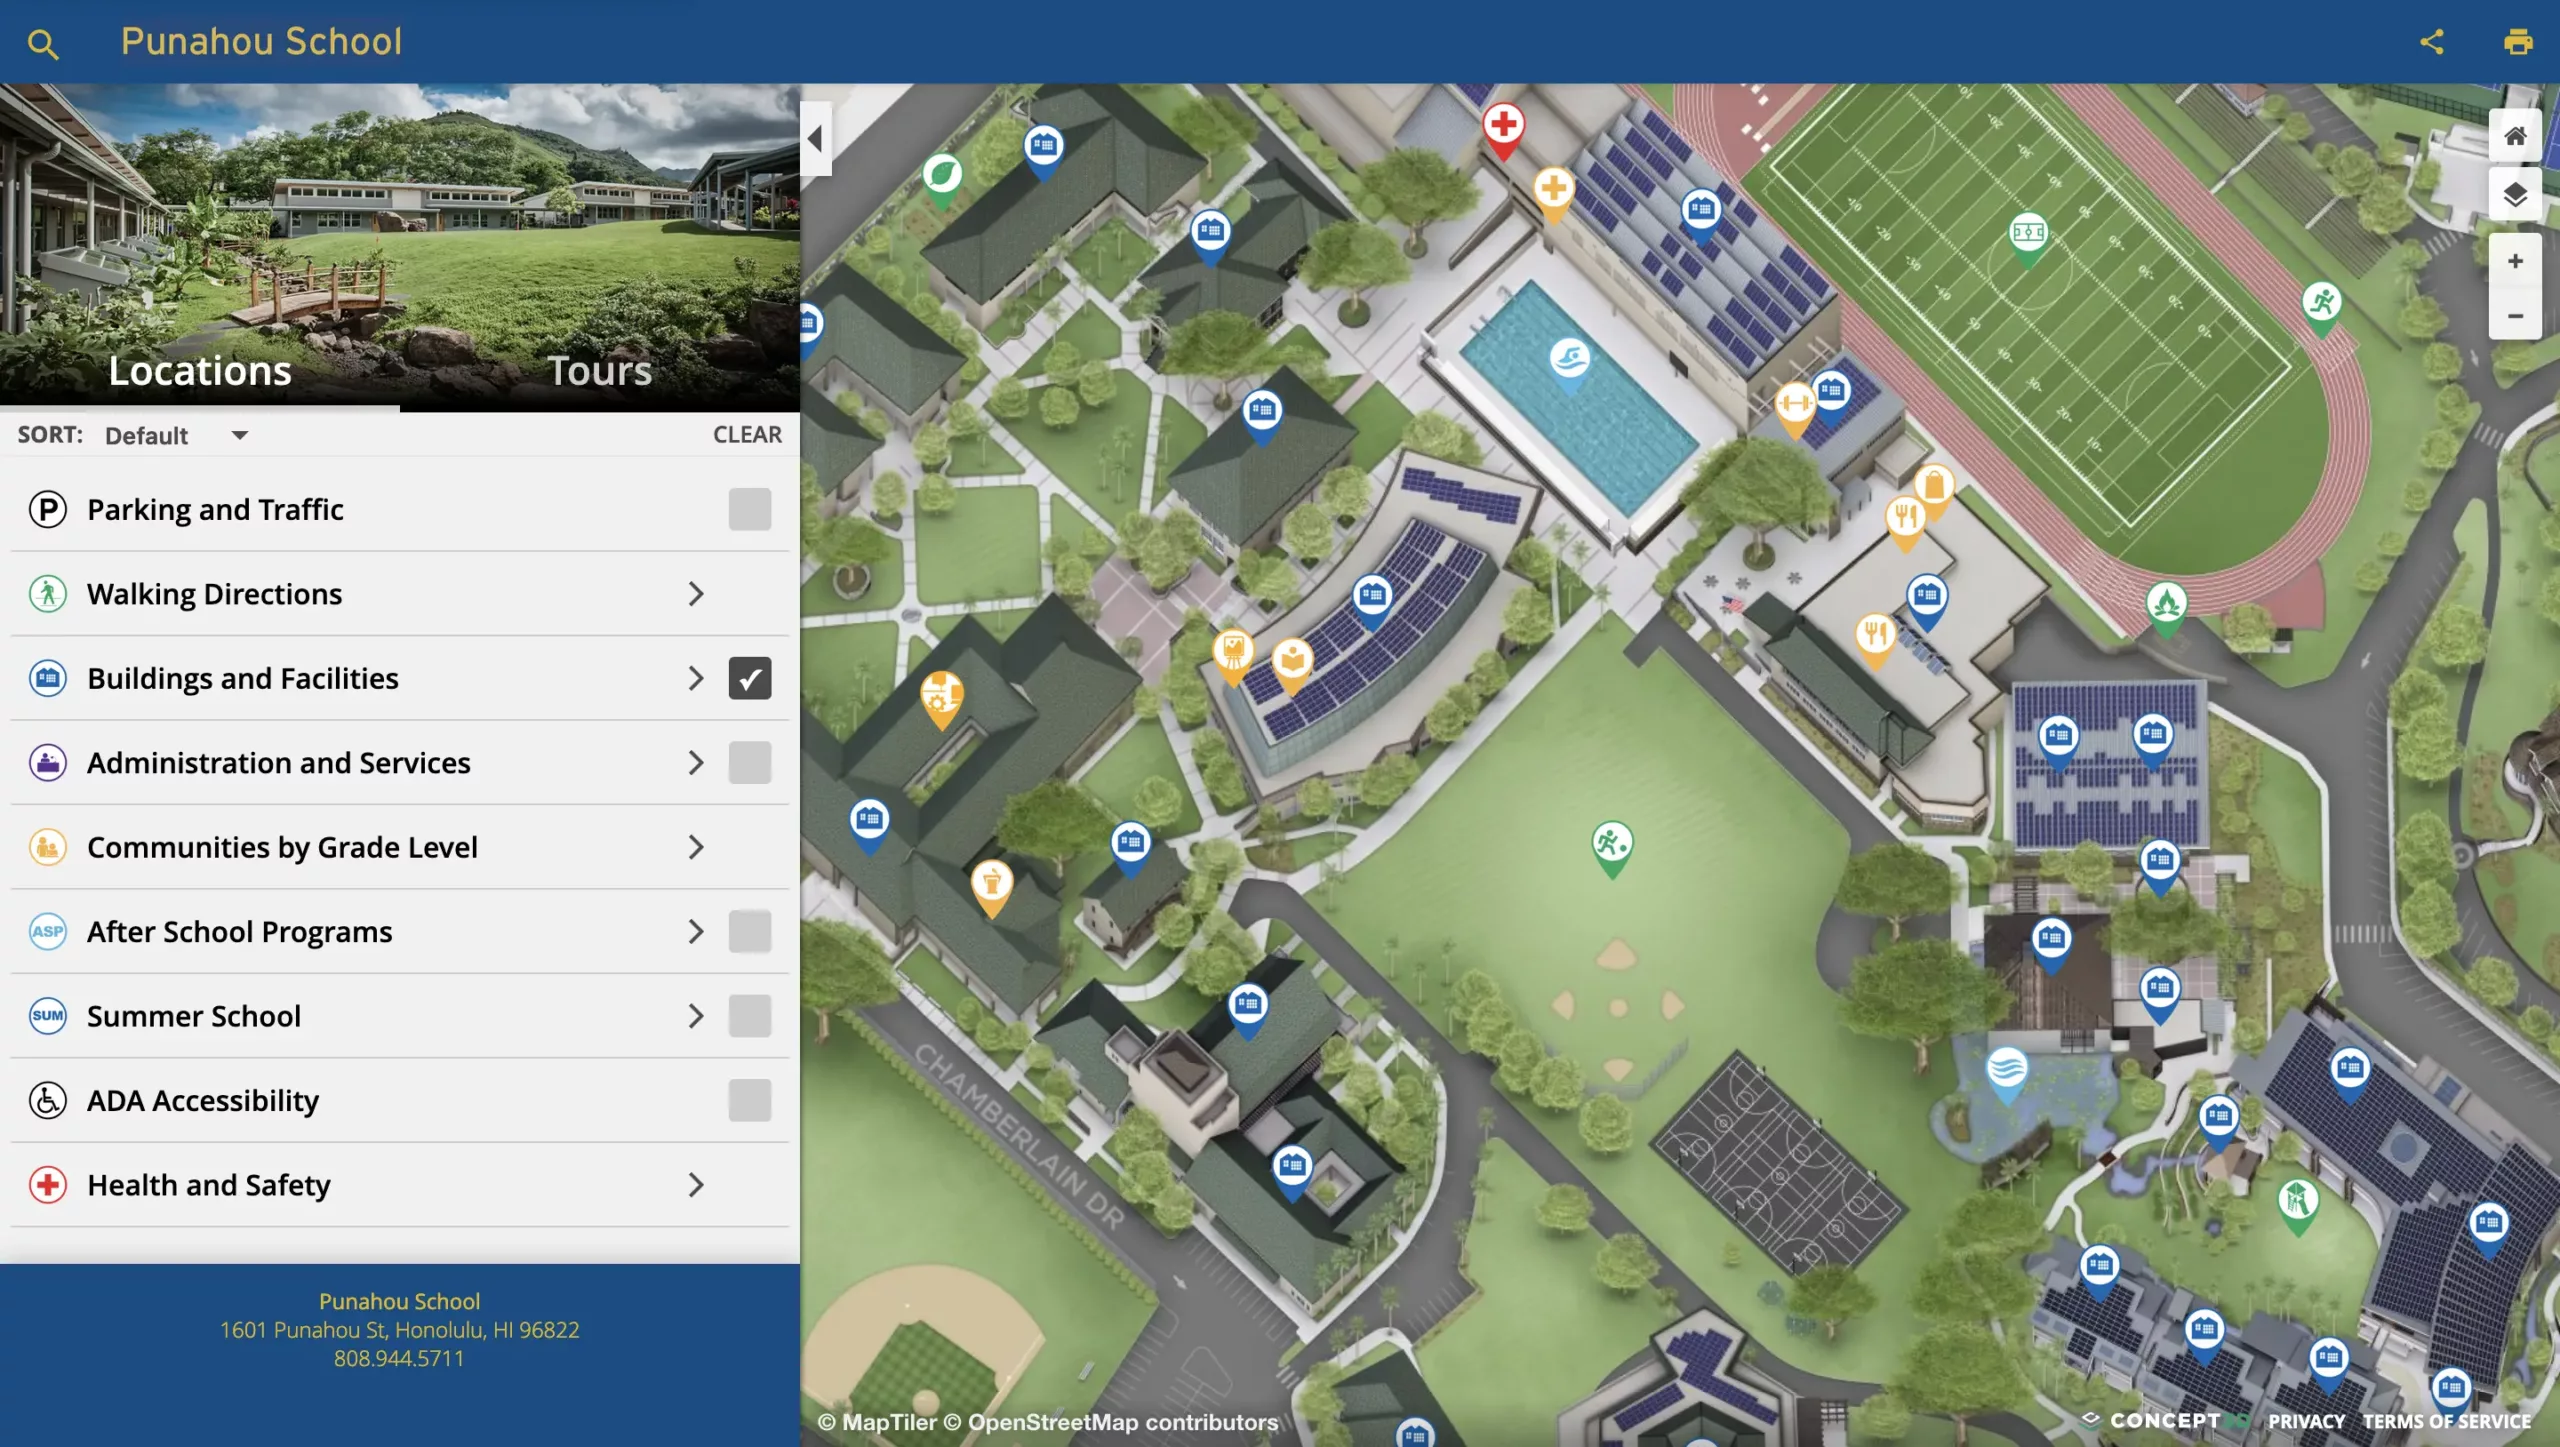Expand Health and Safety chevron
Image resolution: width=2560 pixels, height=1447 pixels.
(x=696, y=1185)
